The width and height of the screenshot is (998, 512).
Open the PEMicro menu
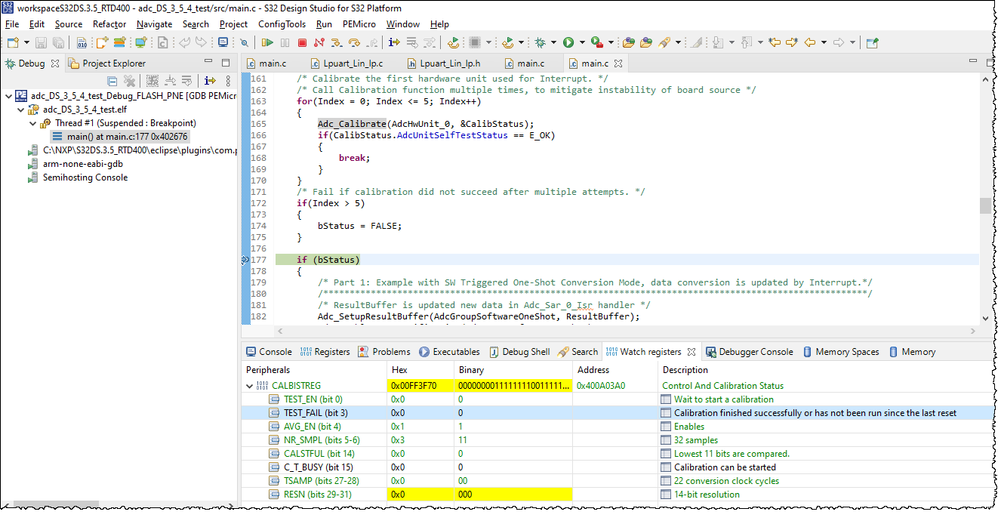point(358,24)
